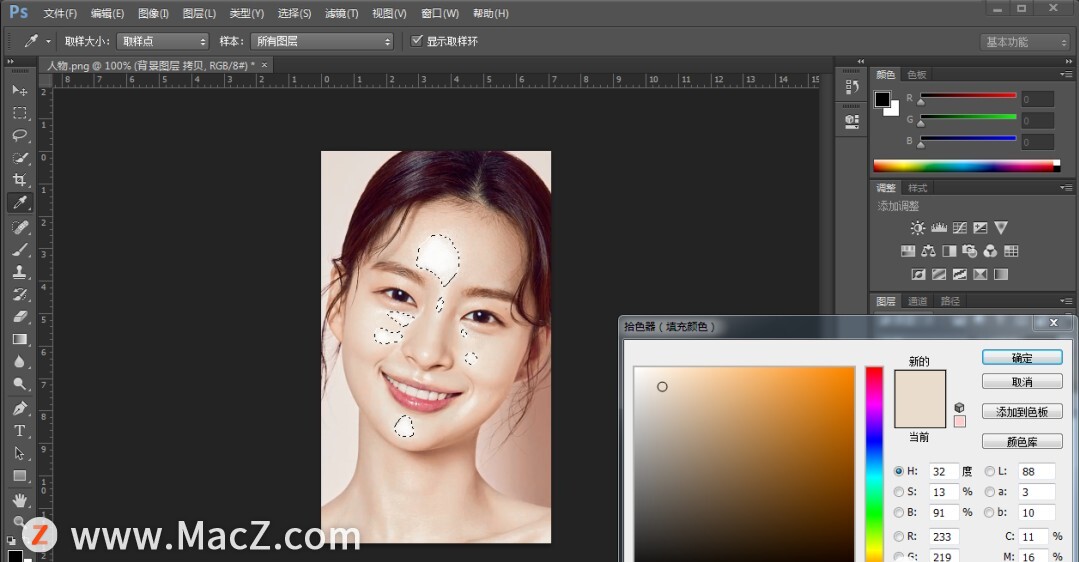Click the web-safe color cube icon
Viewport: 1079px width, 562px height.
tap(959, 407)
